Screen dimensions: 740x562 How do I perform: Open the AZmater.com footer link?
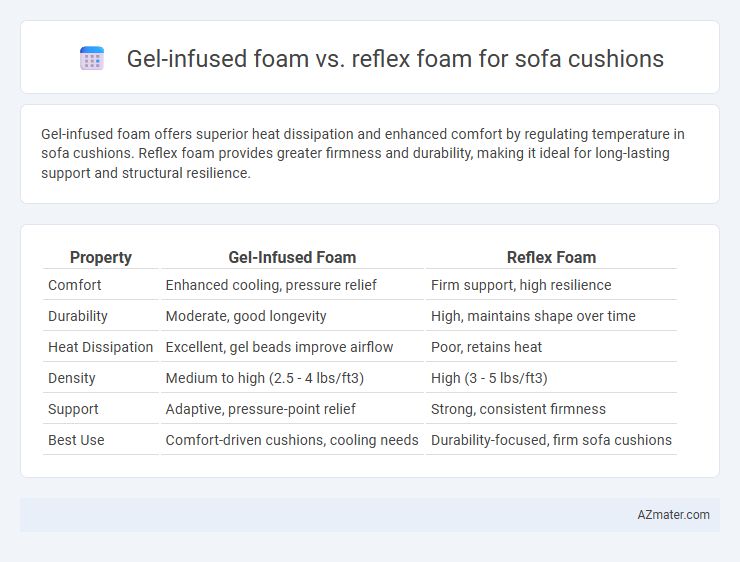click(x=673, y=515)
